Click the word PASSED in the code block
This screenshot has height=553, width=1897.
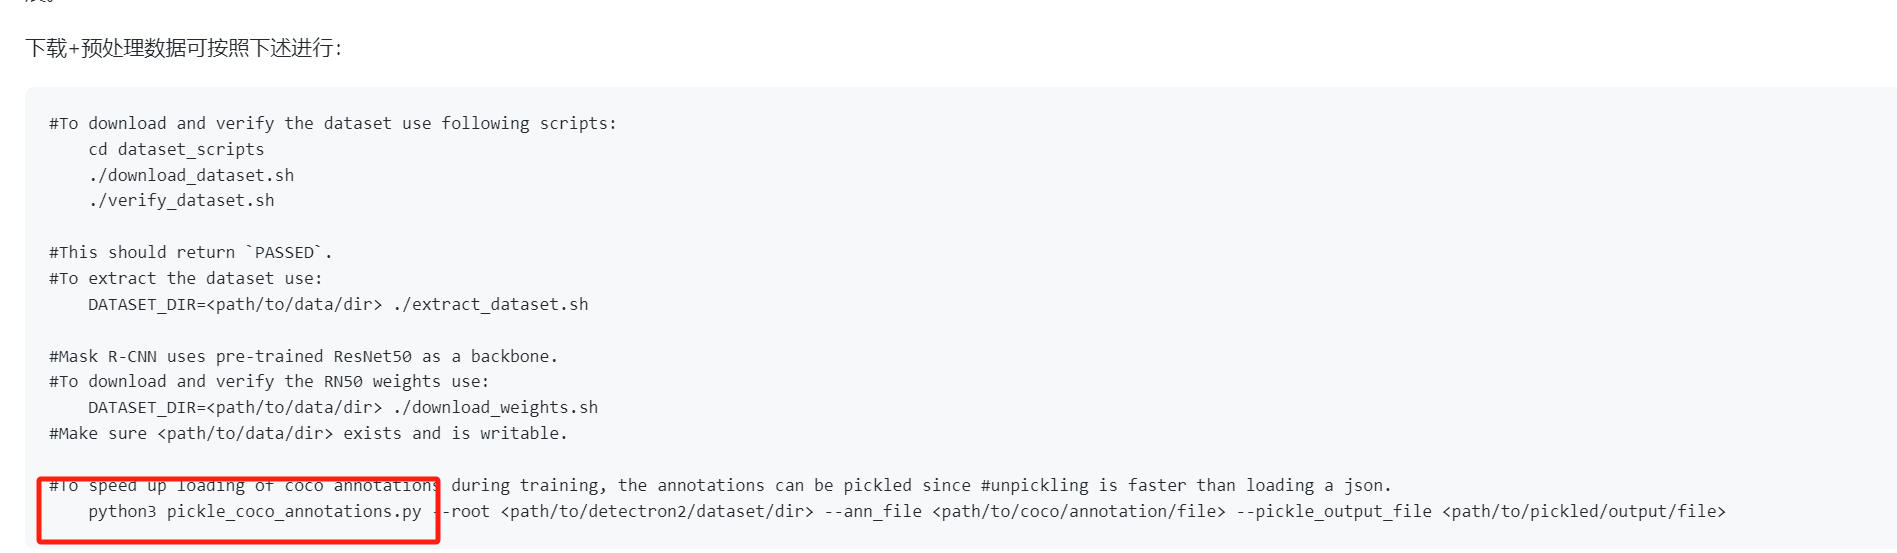(284, 252)
